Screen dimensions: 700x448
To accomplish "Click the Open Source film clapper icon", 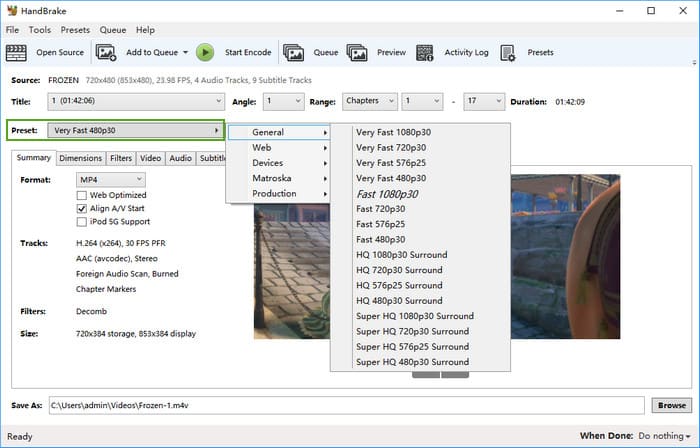I will point(16,53).
